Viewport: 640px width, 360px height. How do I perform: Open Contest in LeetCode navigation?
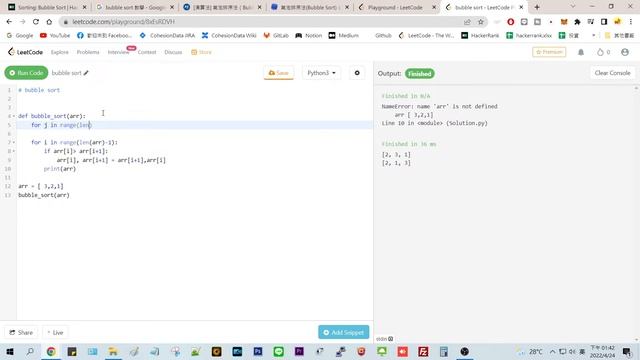coord(147,52)
